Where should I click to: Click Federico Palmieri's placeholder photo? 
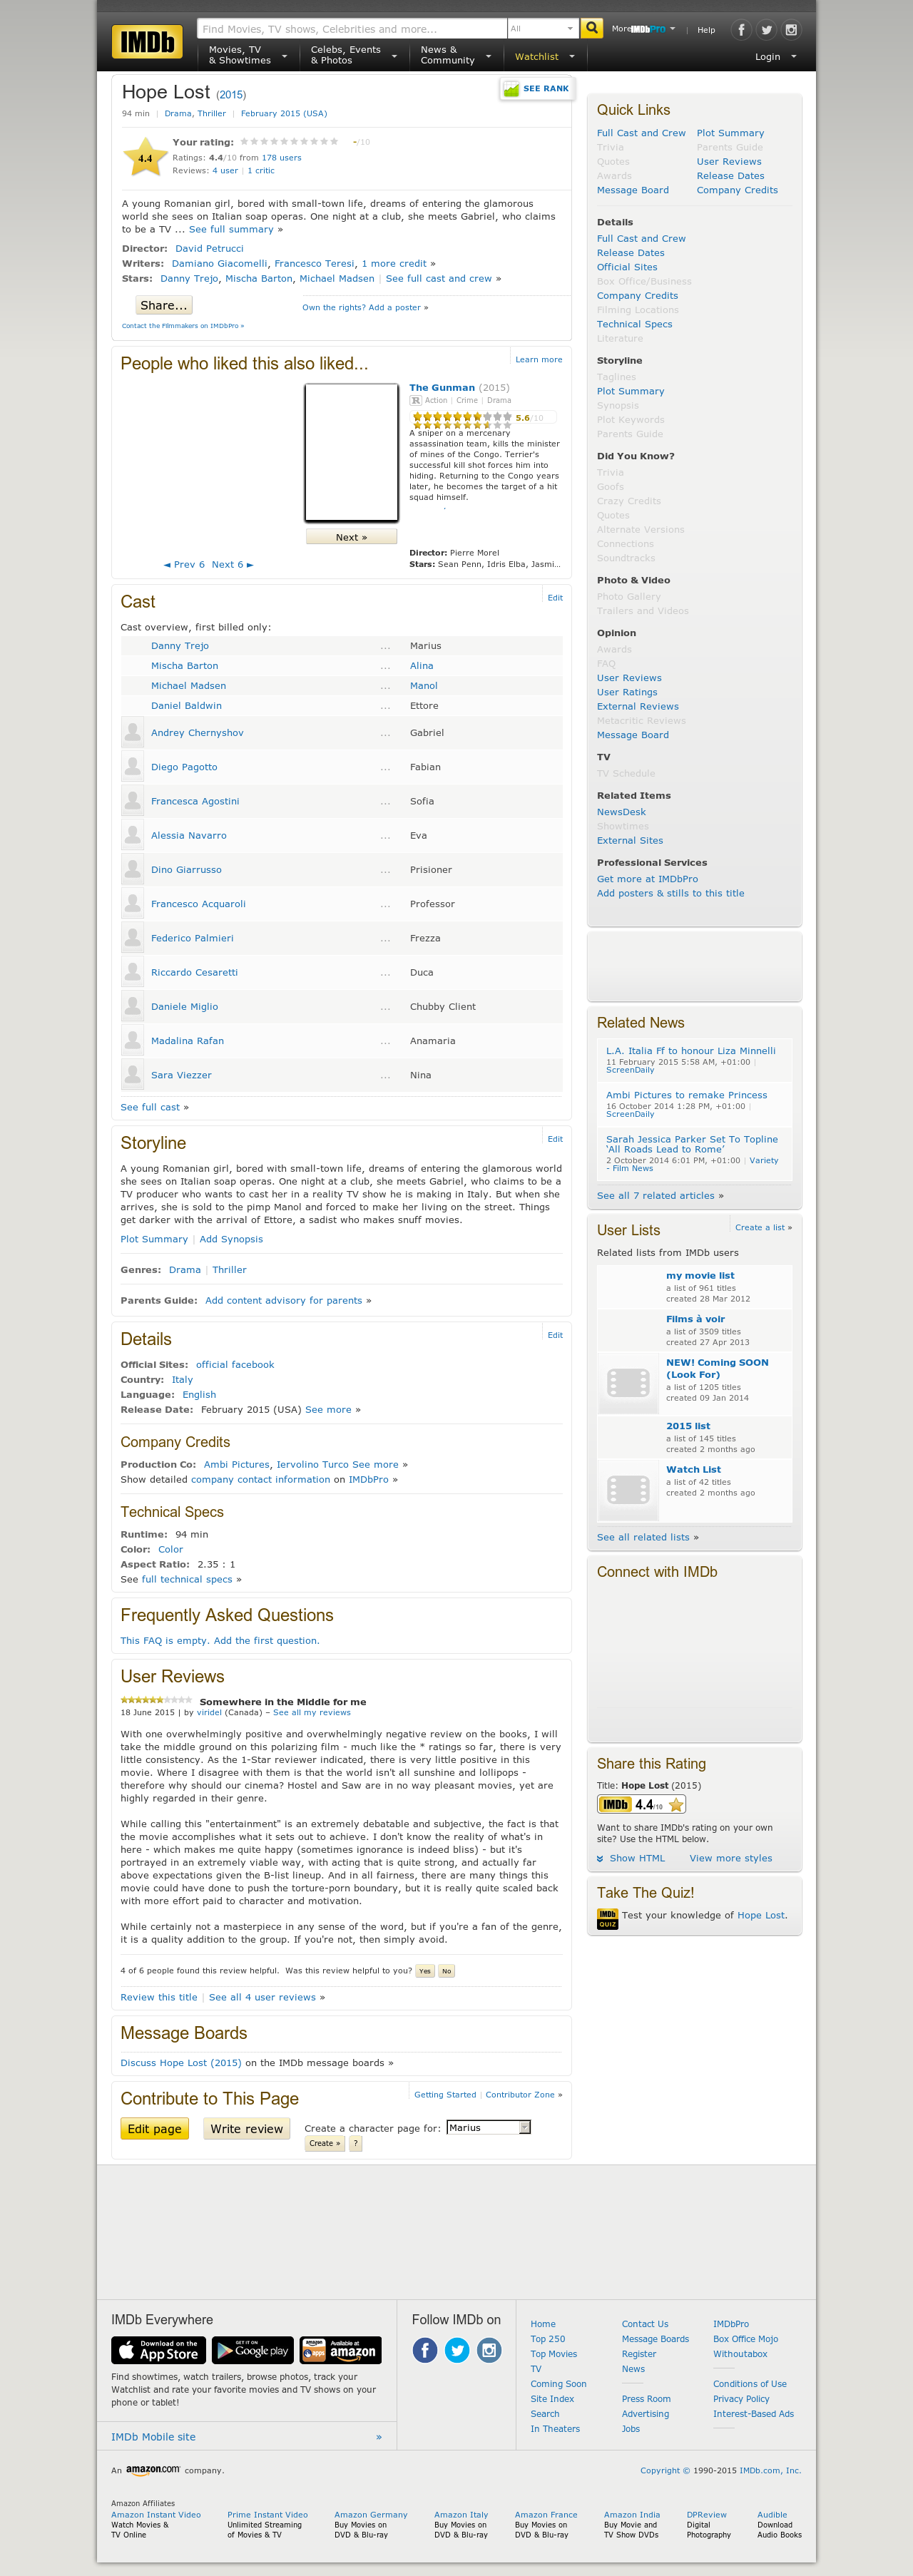[132, 938]
